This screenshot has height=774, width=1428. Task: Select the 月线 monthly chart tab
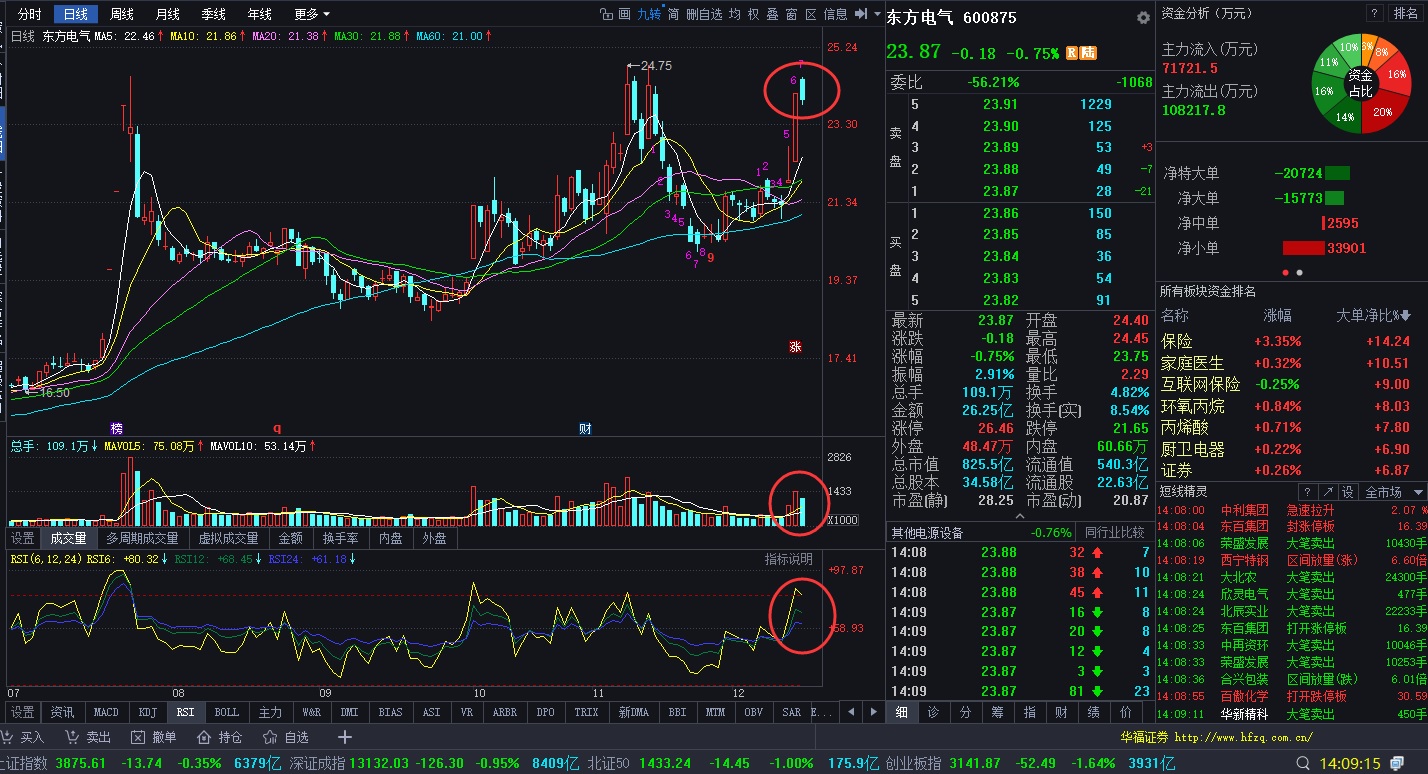(168, 14)
